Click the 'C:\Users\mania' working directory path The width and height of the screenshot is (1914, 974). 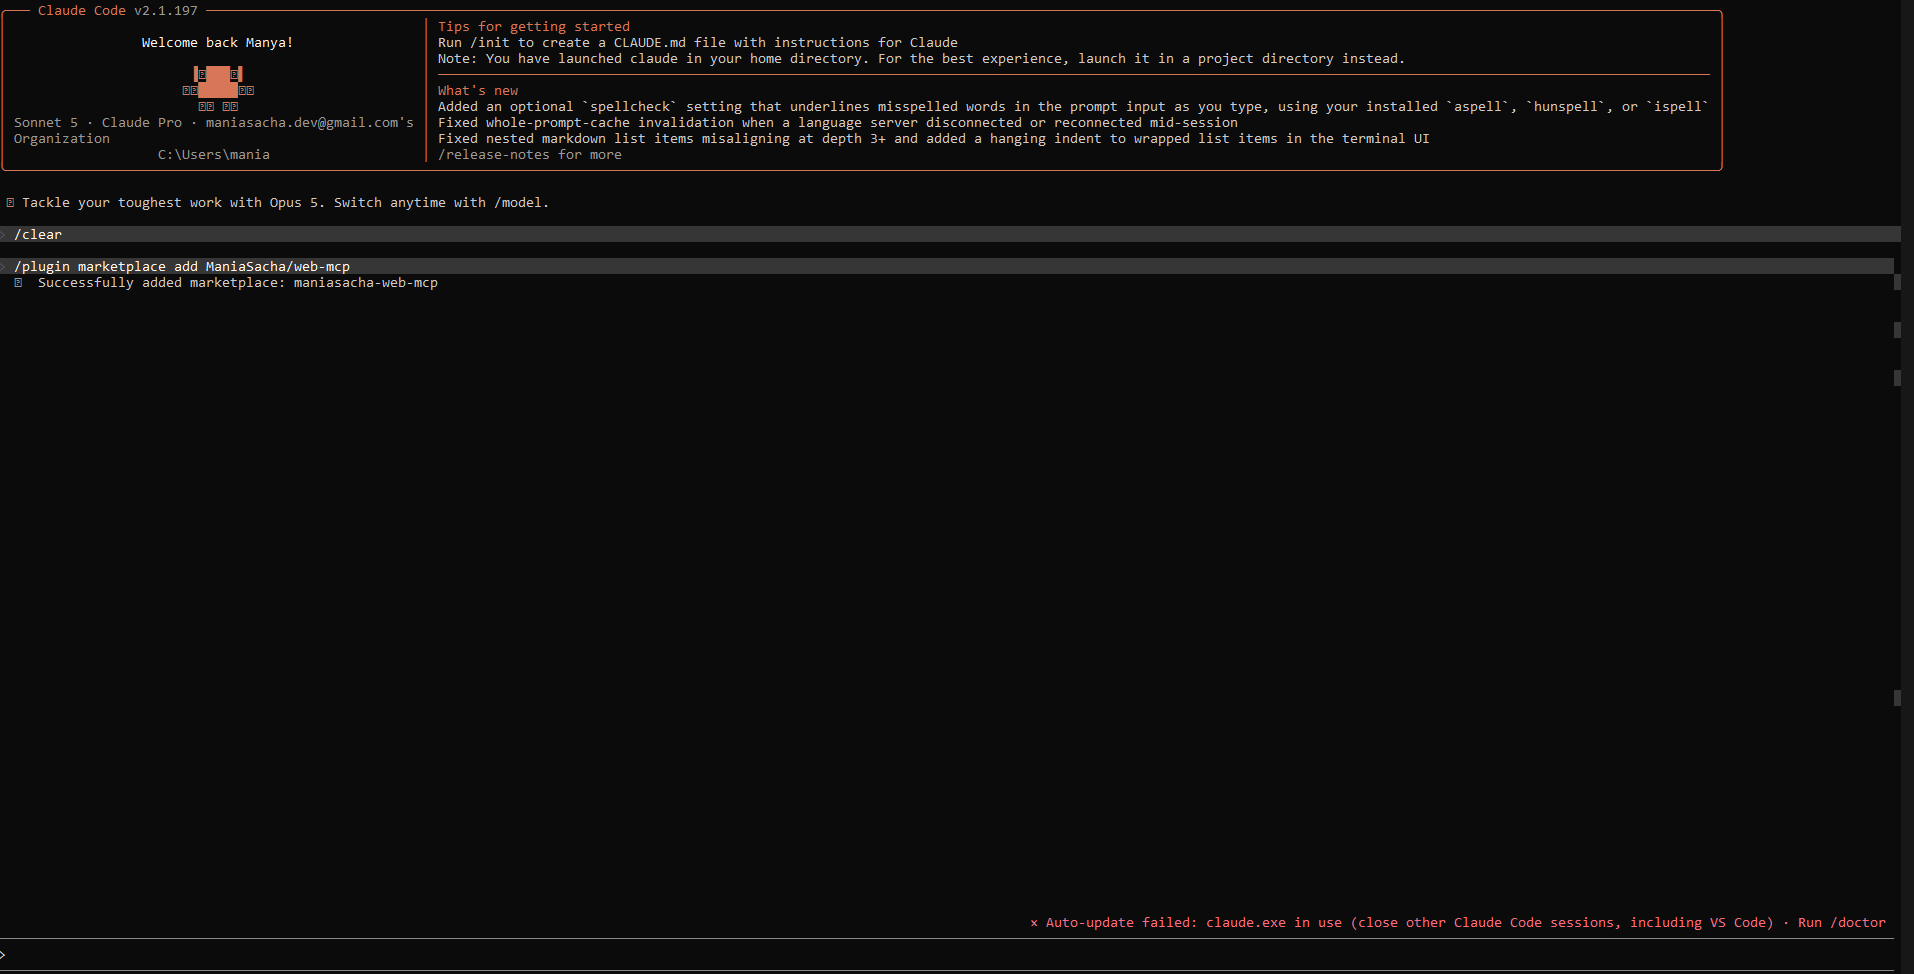(x=214, y=155)
